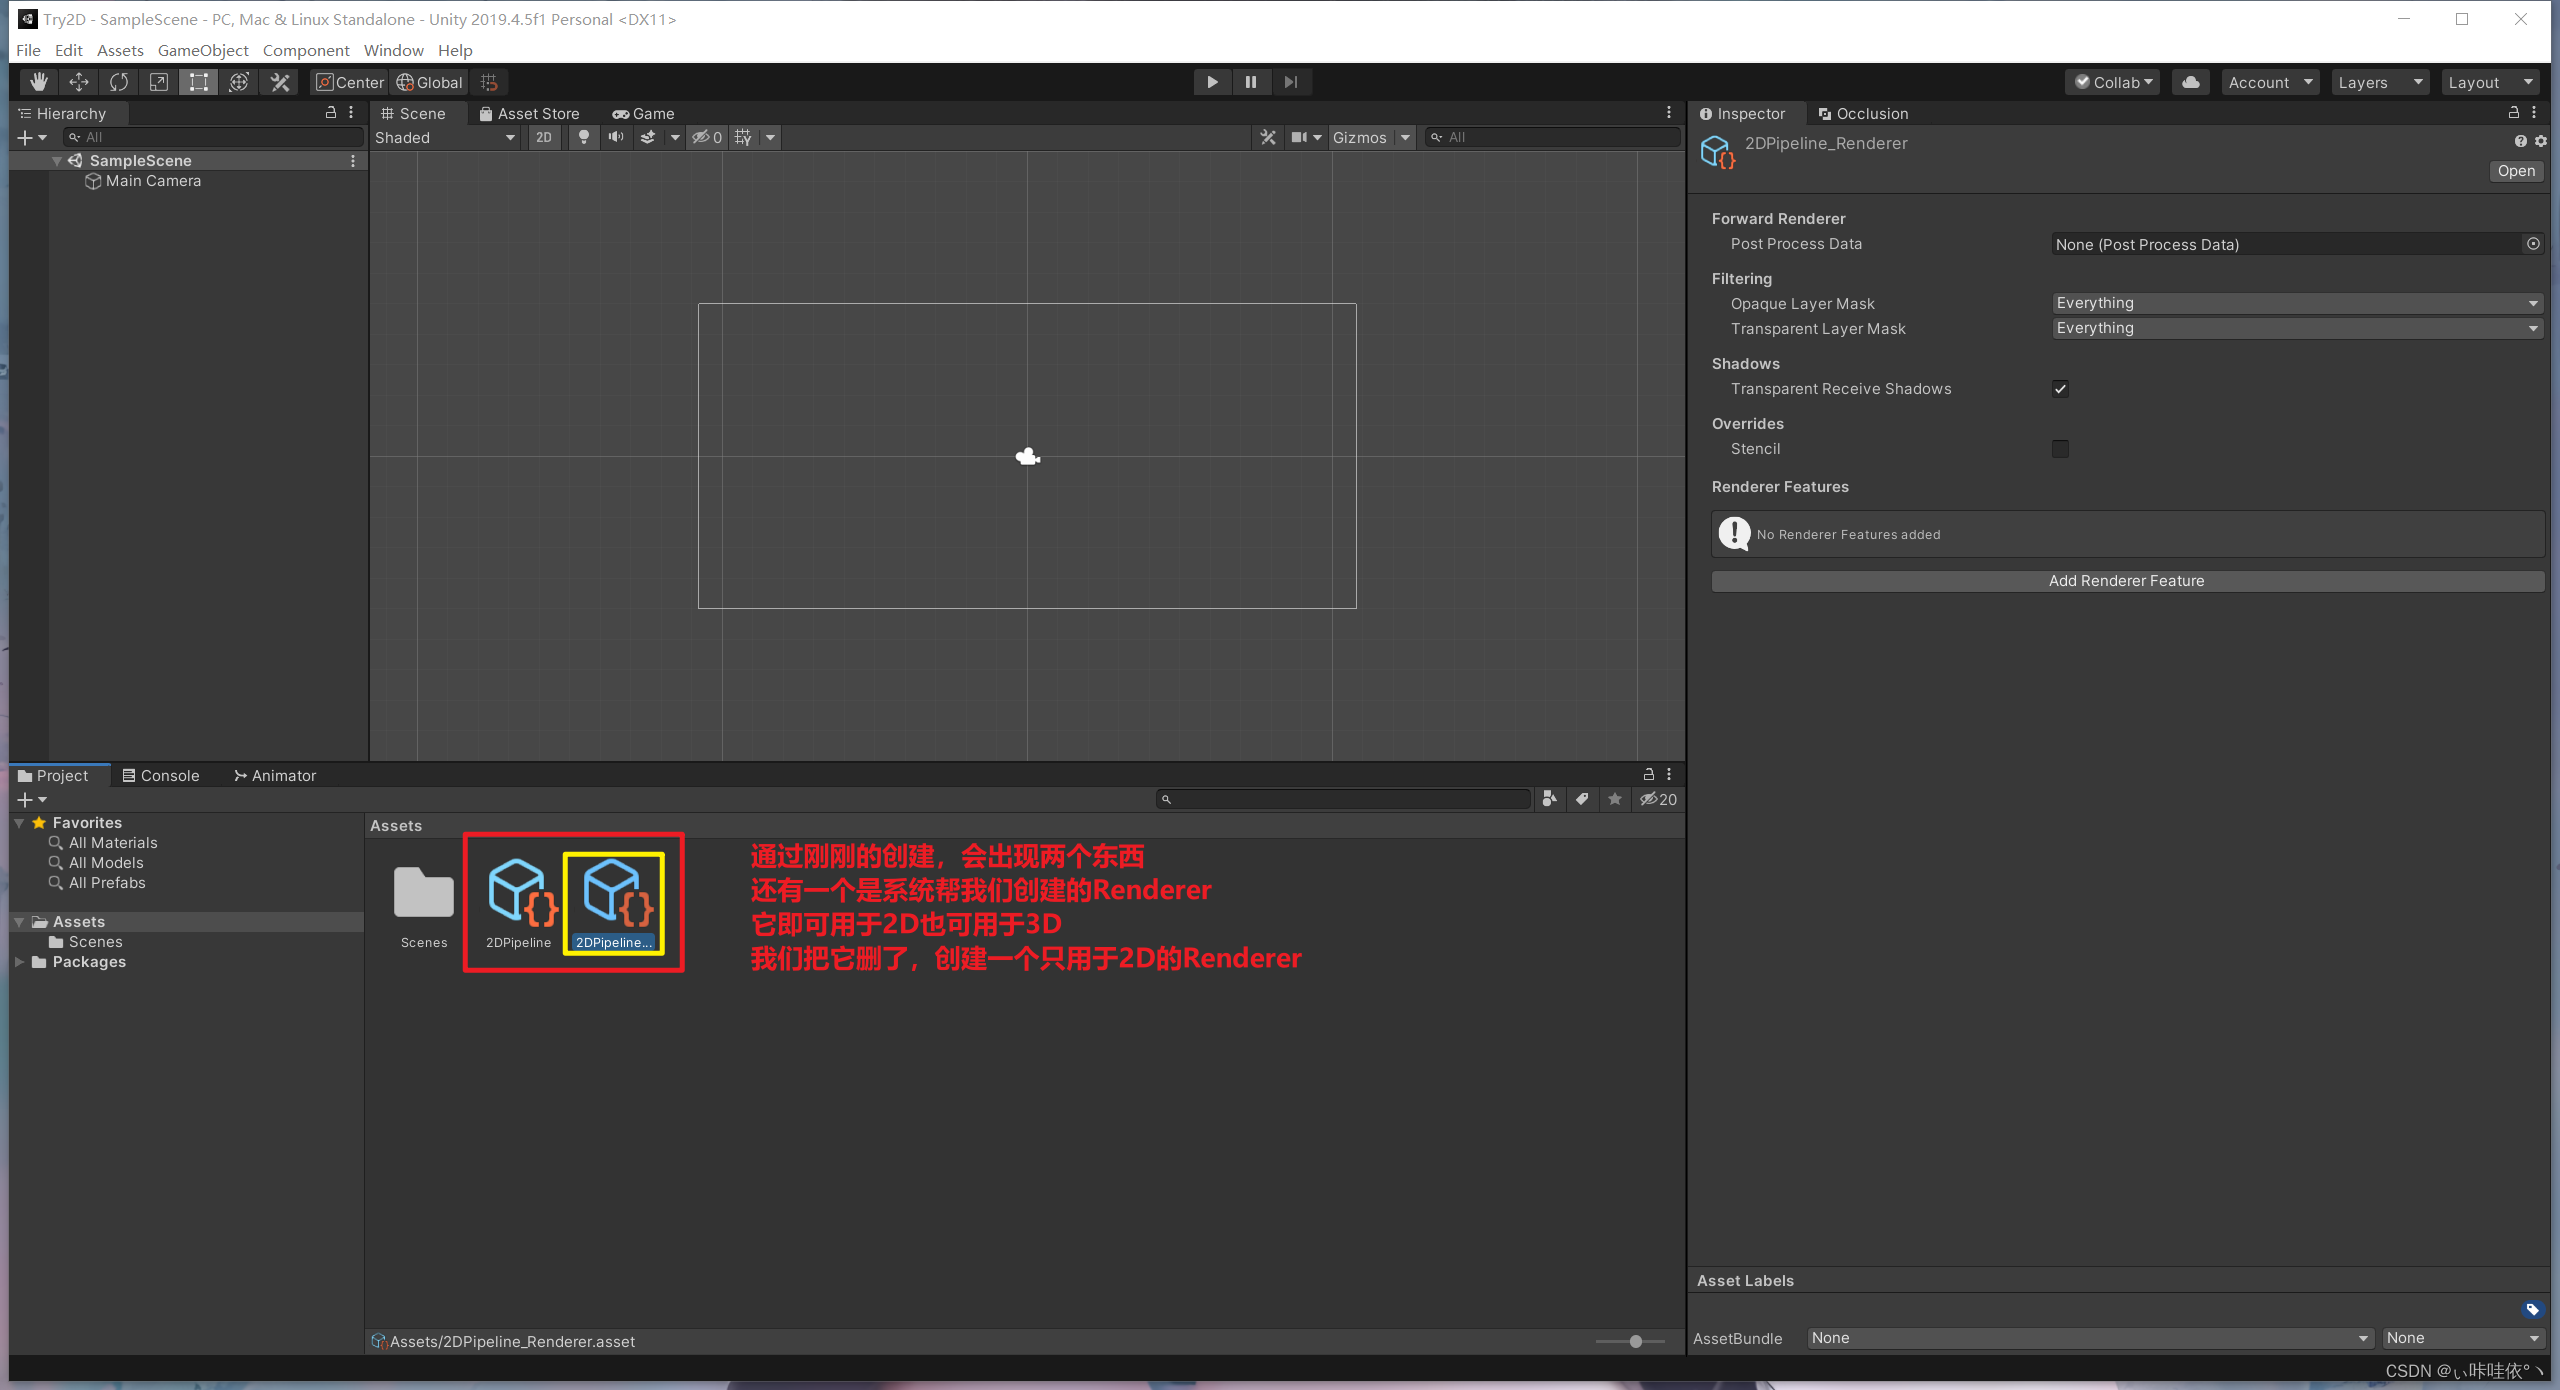Screen dimensions: 2560x1390
Task: Open Transparent Layer Mask dropdown
Action: [x=2297, y=328]
